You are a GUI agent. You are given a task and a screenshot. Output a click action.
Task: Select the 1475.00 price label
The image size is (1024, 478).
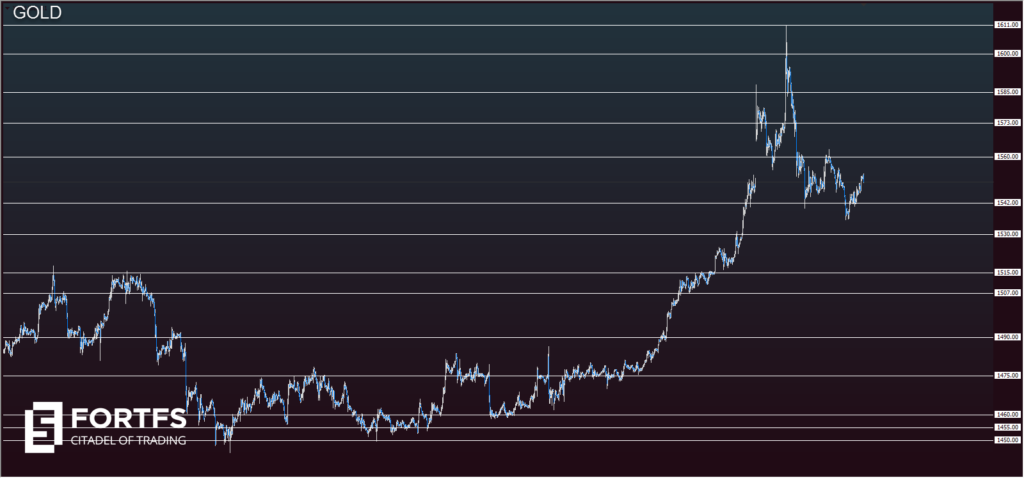[1007, 376]
